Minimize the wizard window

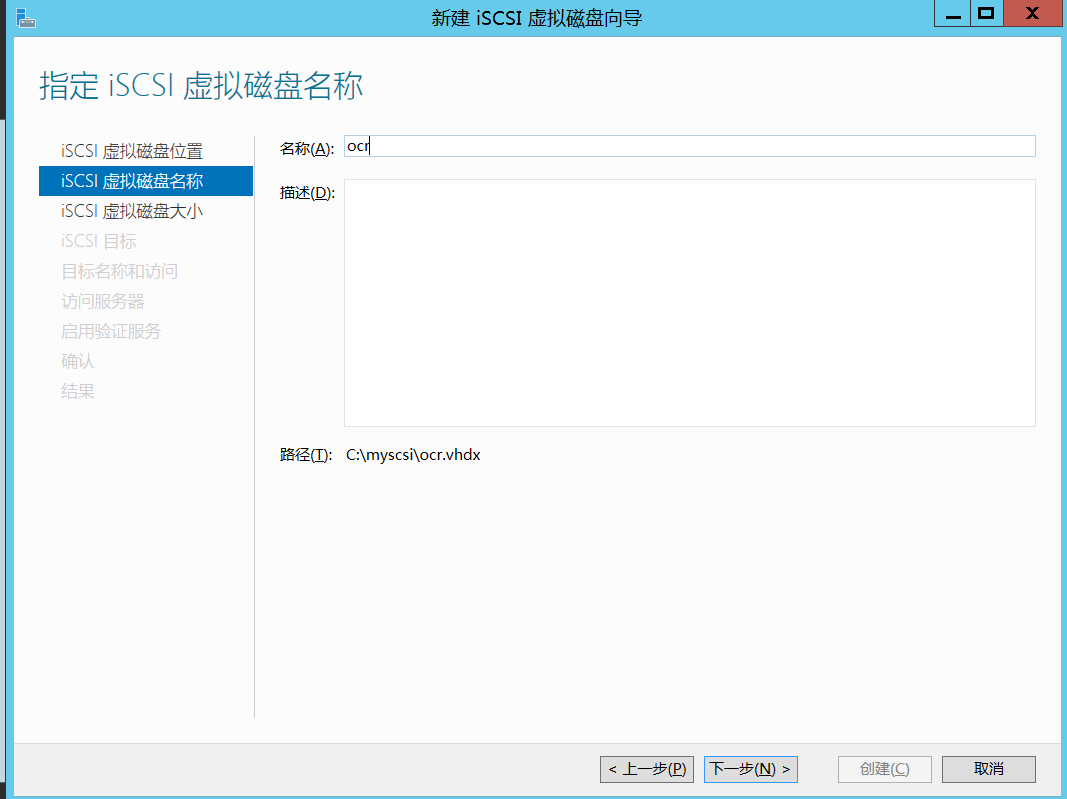[953, 14]
